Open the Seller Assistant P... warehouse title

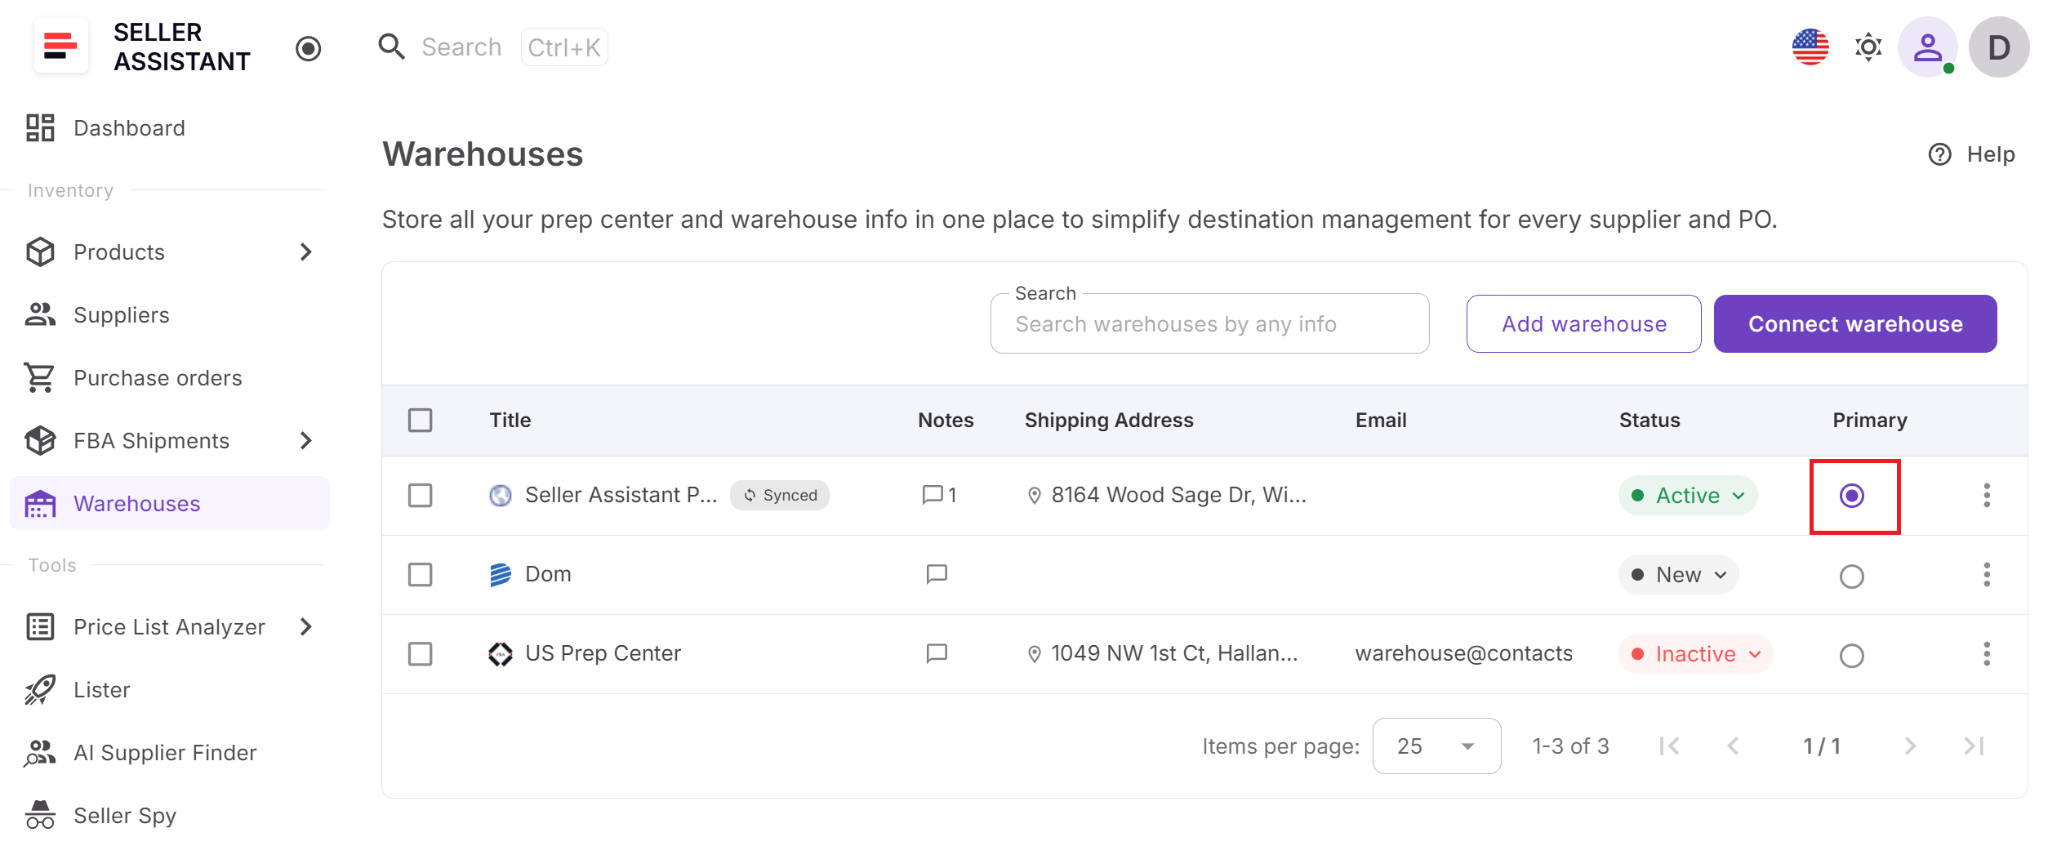pyautogui.click(x=621, y=495)
